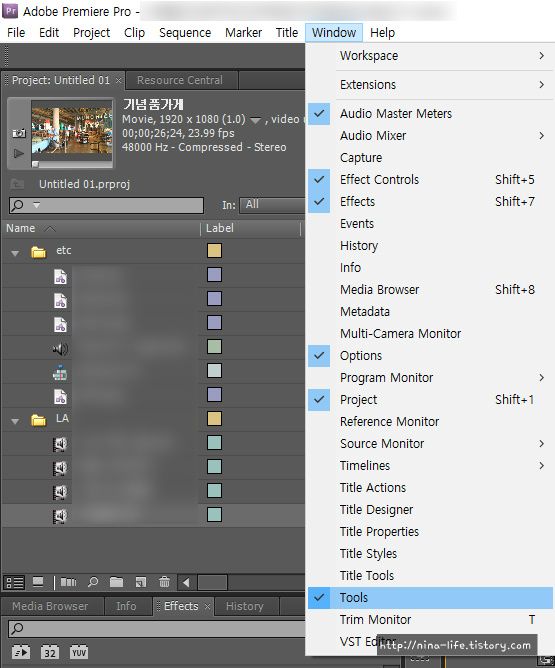Open the Workspace submenu
The width and height of the screenshot is (555, 668).
coord(430,56)
